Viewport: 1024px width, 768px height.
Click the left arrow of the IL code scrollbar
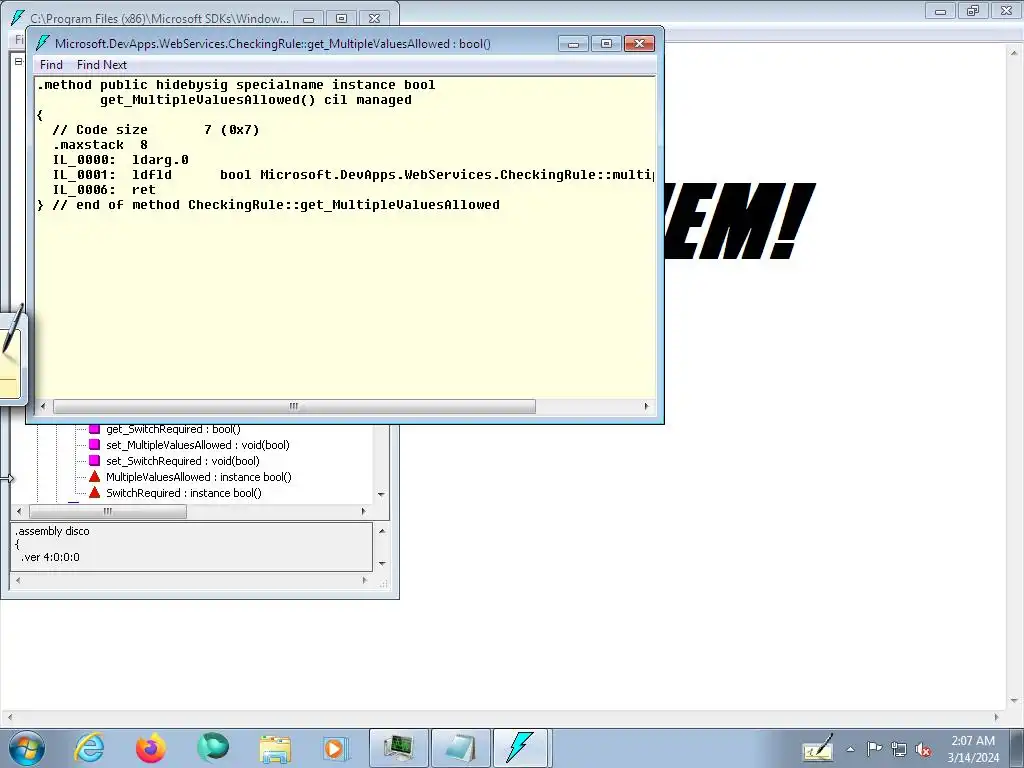click(43, 406)
